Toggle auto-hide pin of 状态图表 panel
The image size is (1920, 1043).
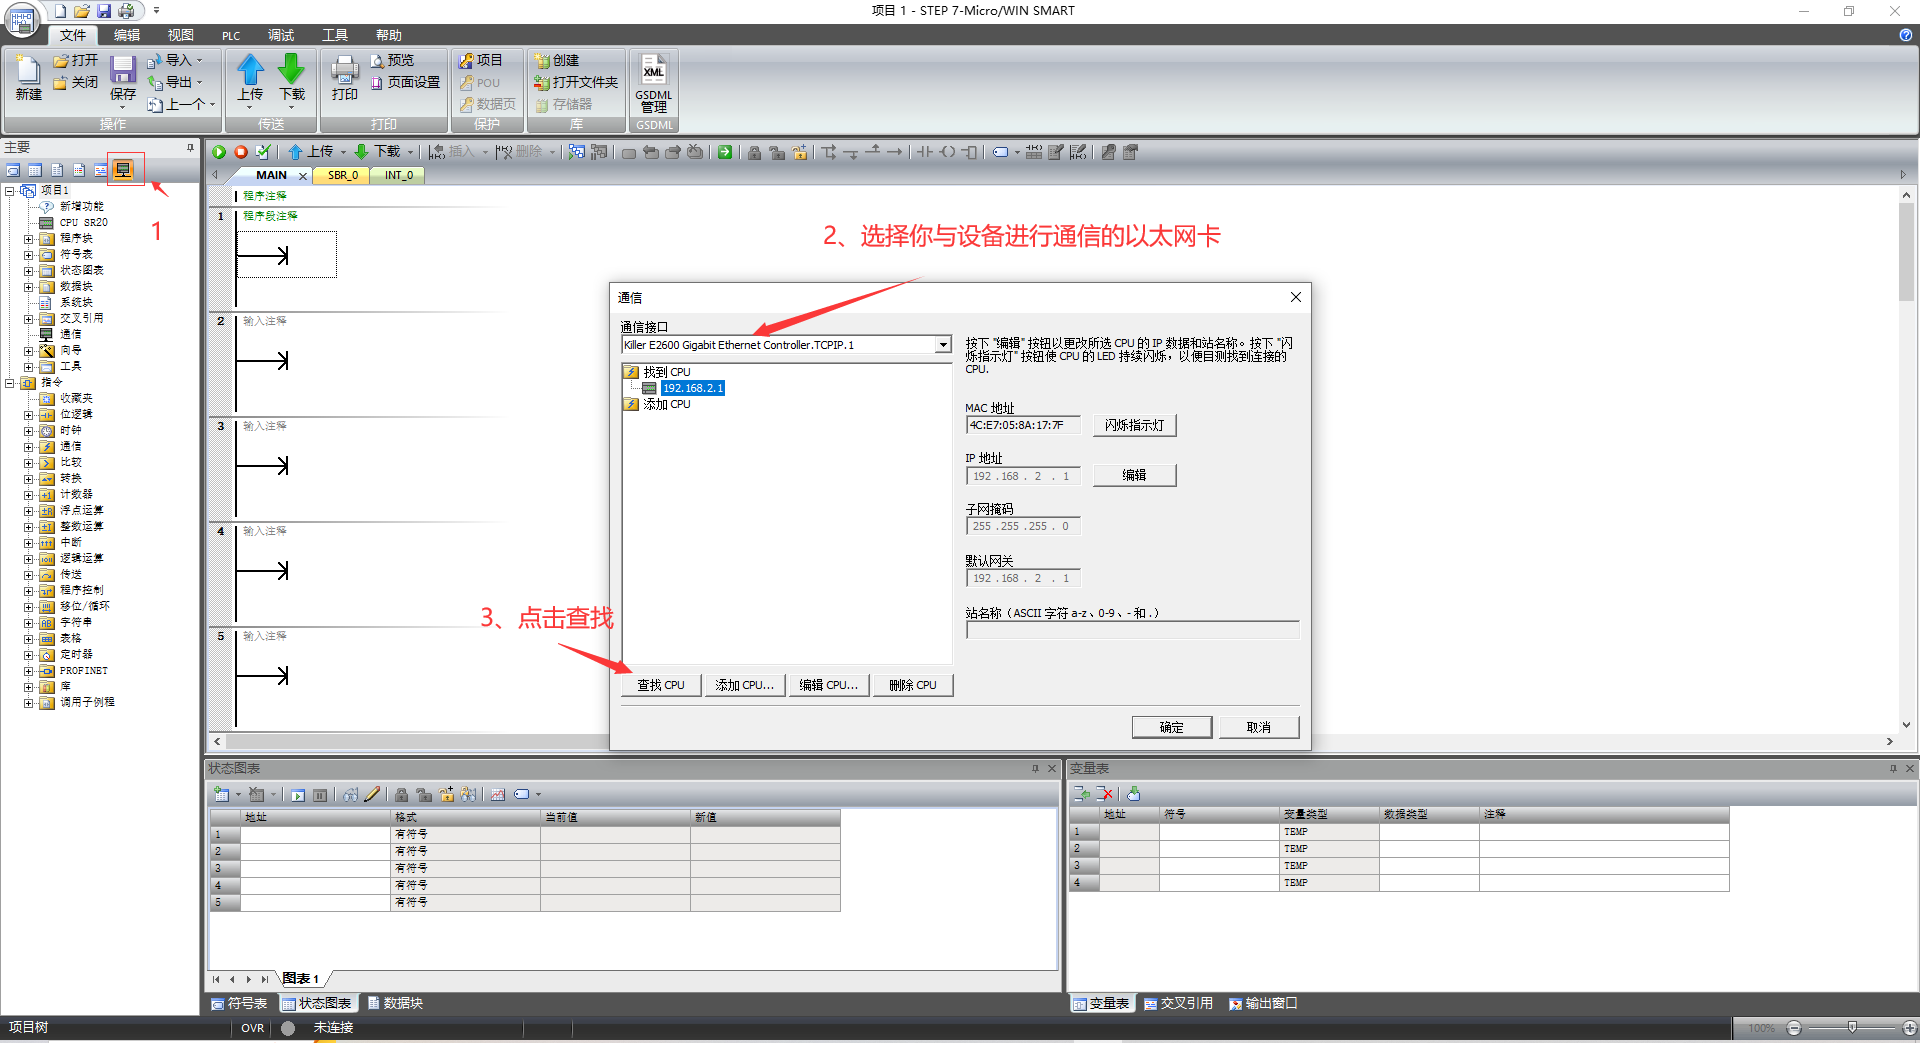[1035, 768]
